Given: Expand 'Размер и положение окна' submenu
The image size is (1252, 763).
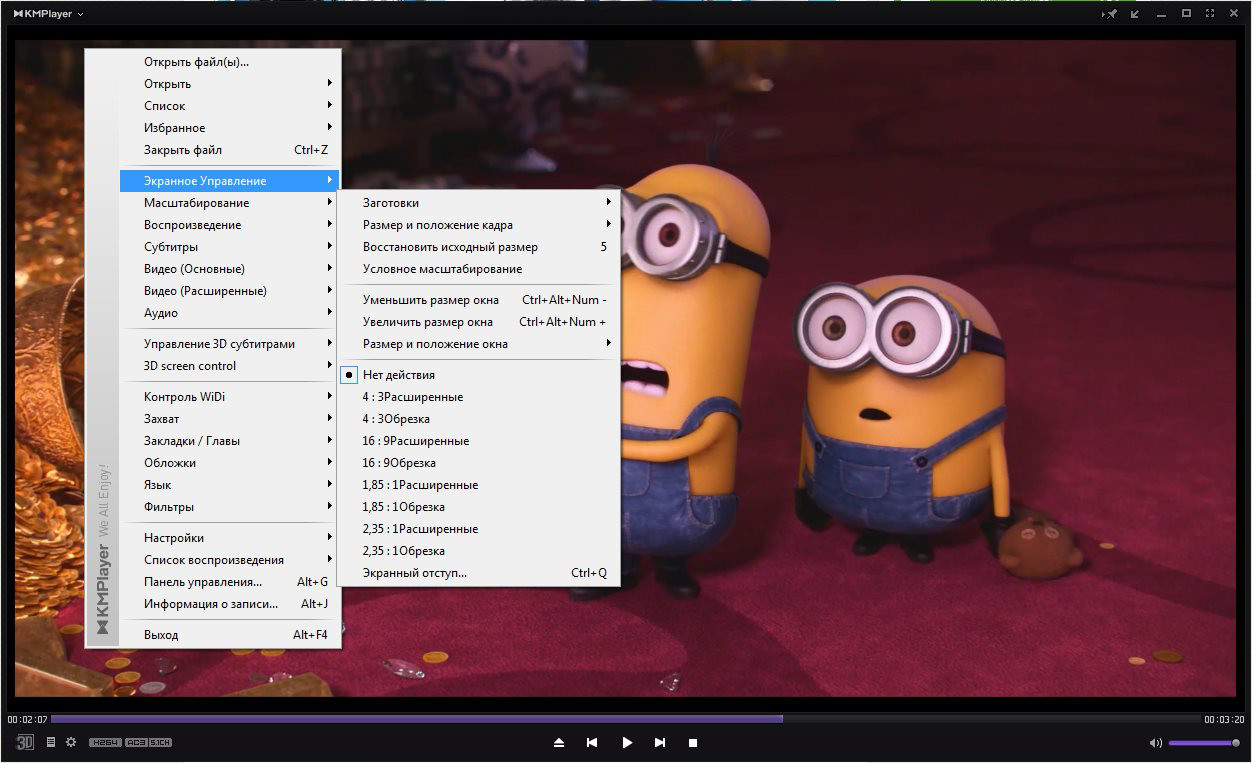Looking at the screenshot, I should tap(478, 344).
